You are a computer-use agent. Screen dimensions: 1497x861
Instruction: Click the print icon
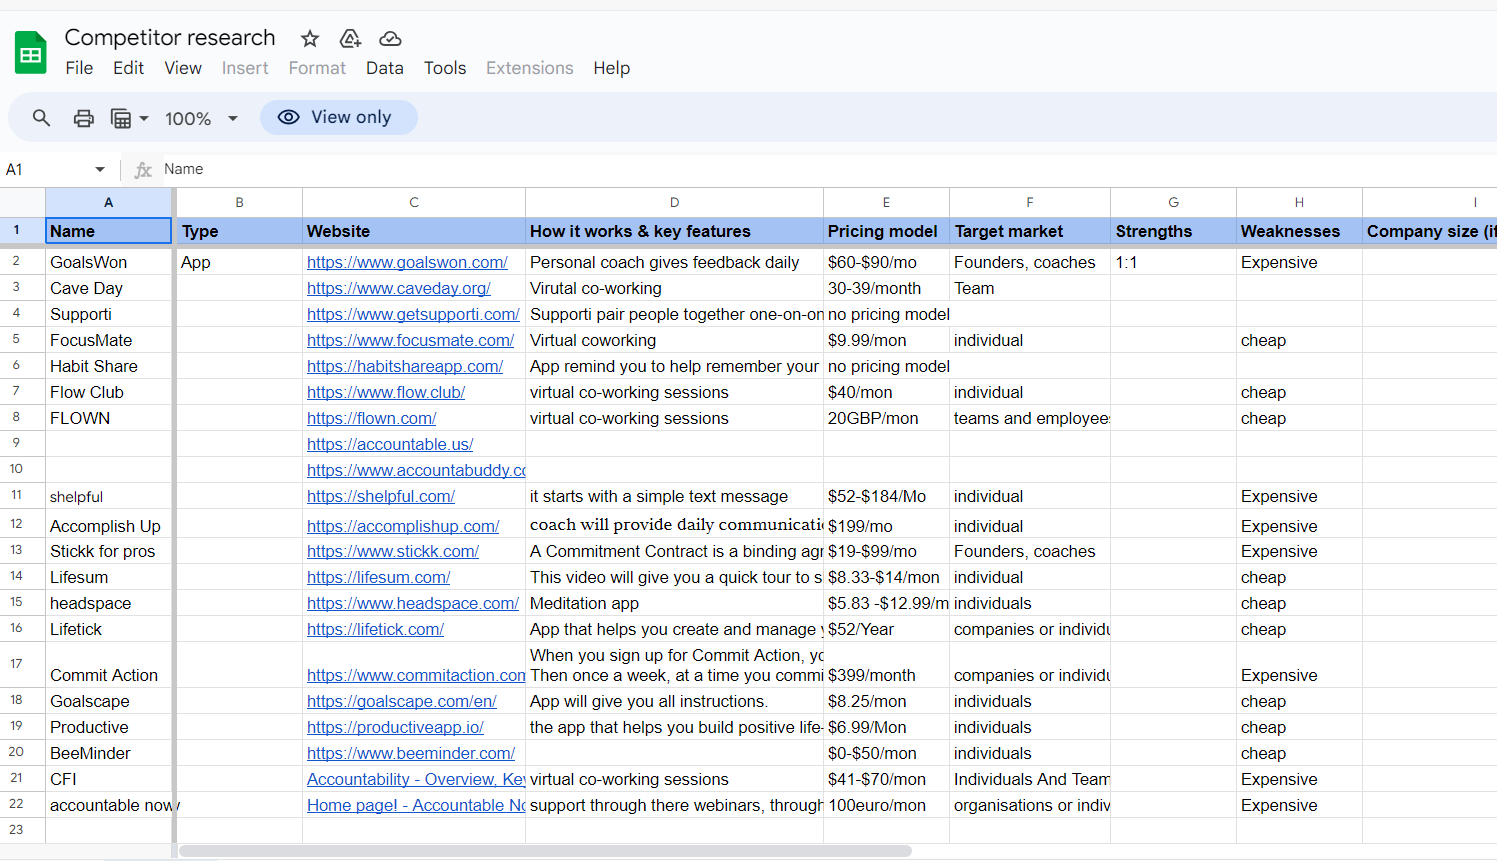pyautogui.click(x=84, y=118)
